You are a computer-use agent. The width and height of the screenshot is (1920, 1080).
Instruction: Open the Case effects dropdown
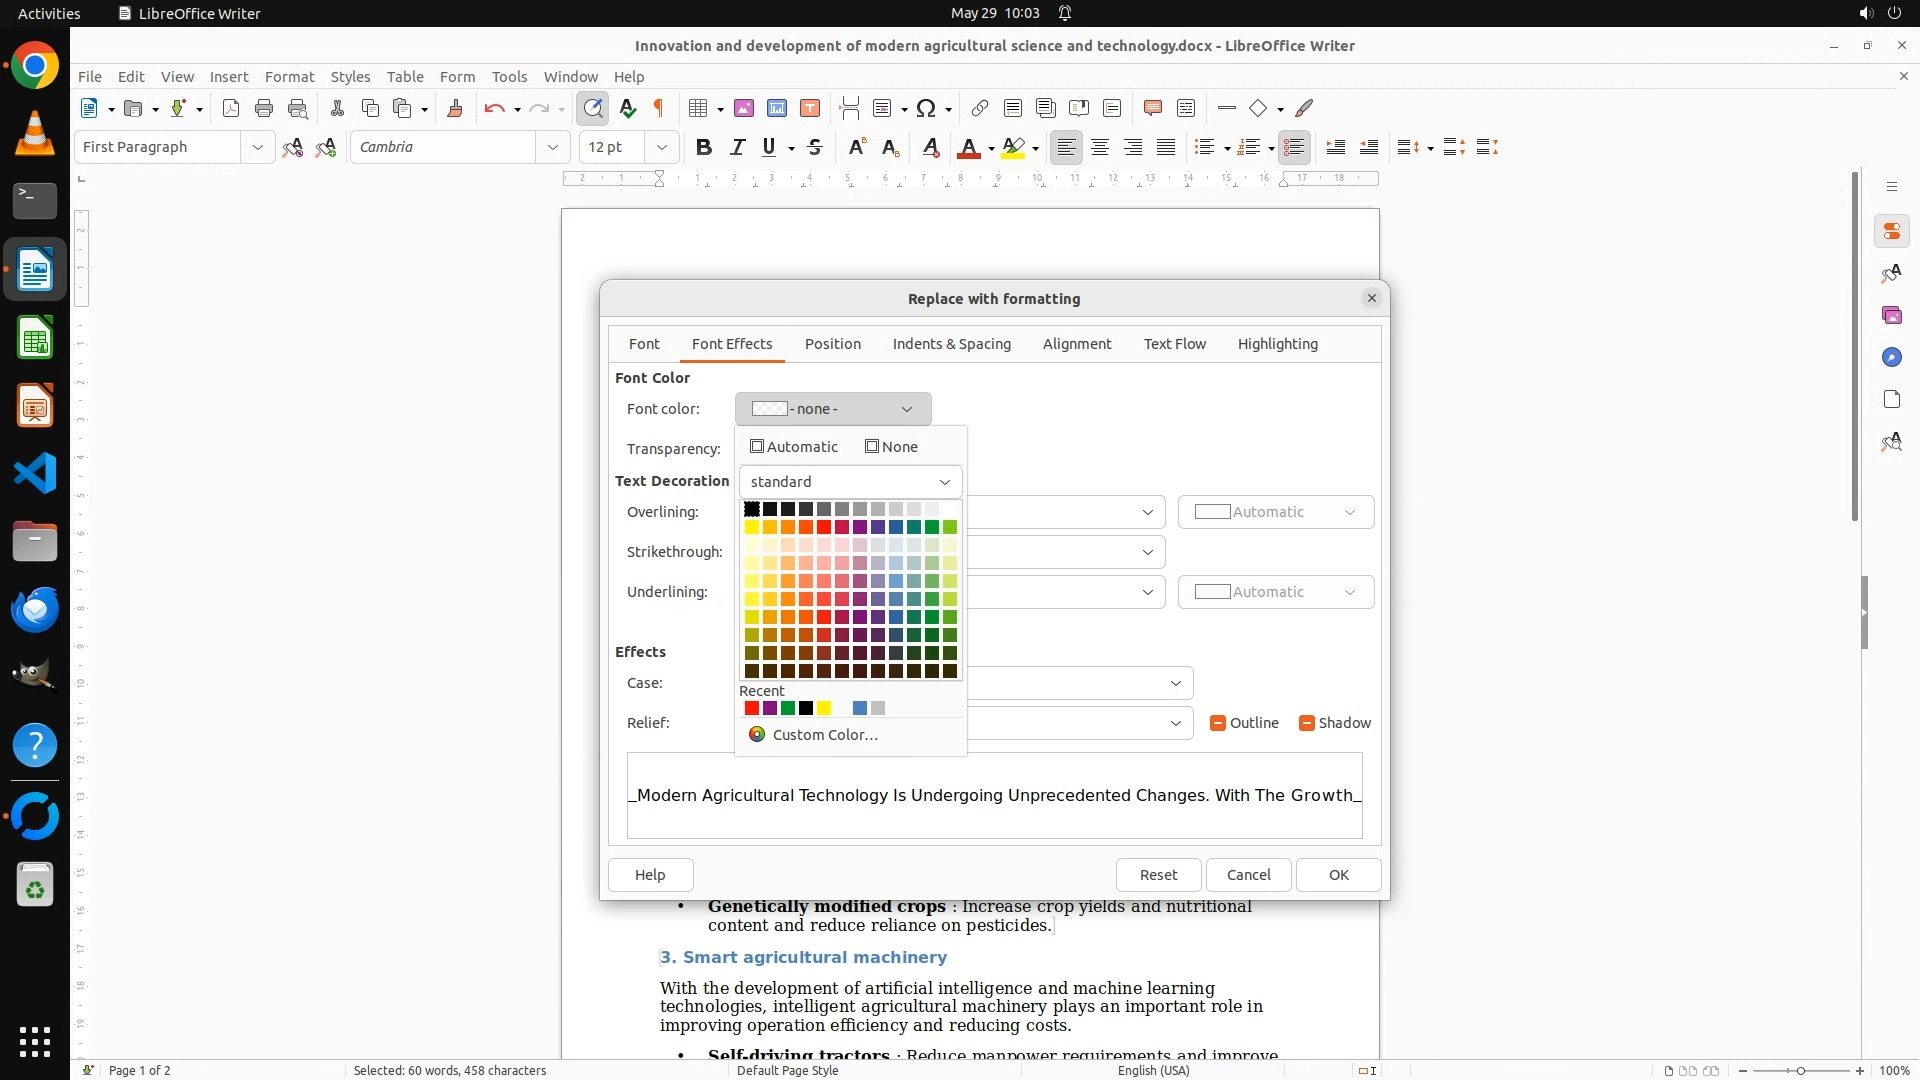click(1176, 683)
